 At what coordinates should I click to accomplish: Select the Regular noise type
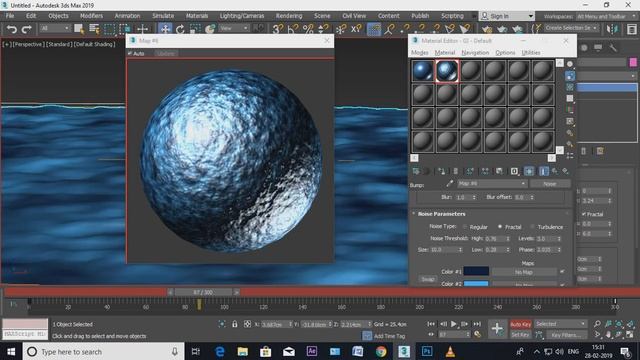[465, 227]
